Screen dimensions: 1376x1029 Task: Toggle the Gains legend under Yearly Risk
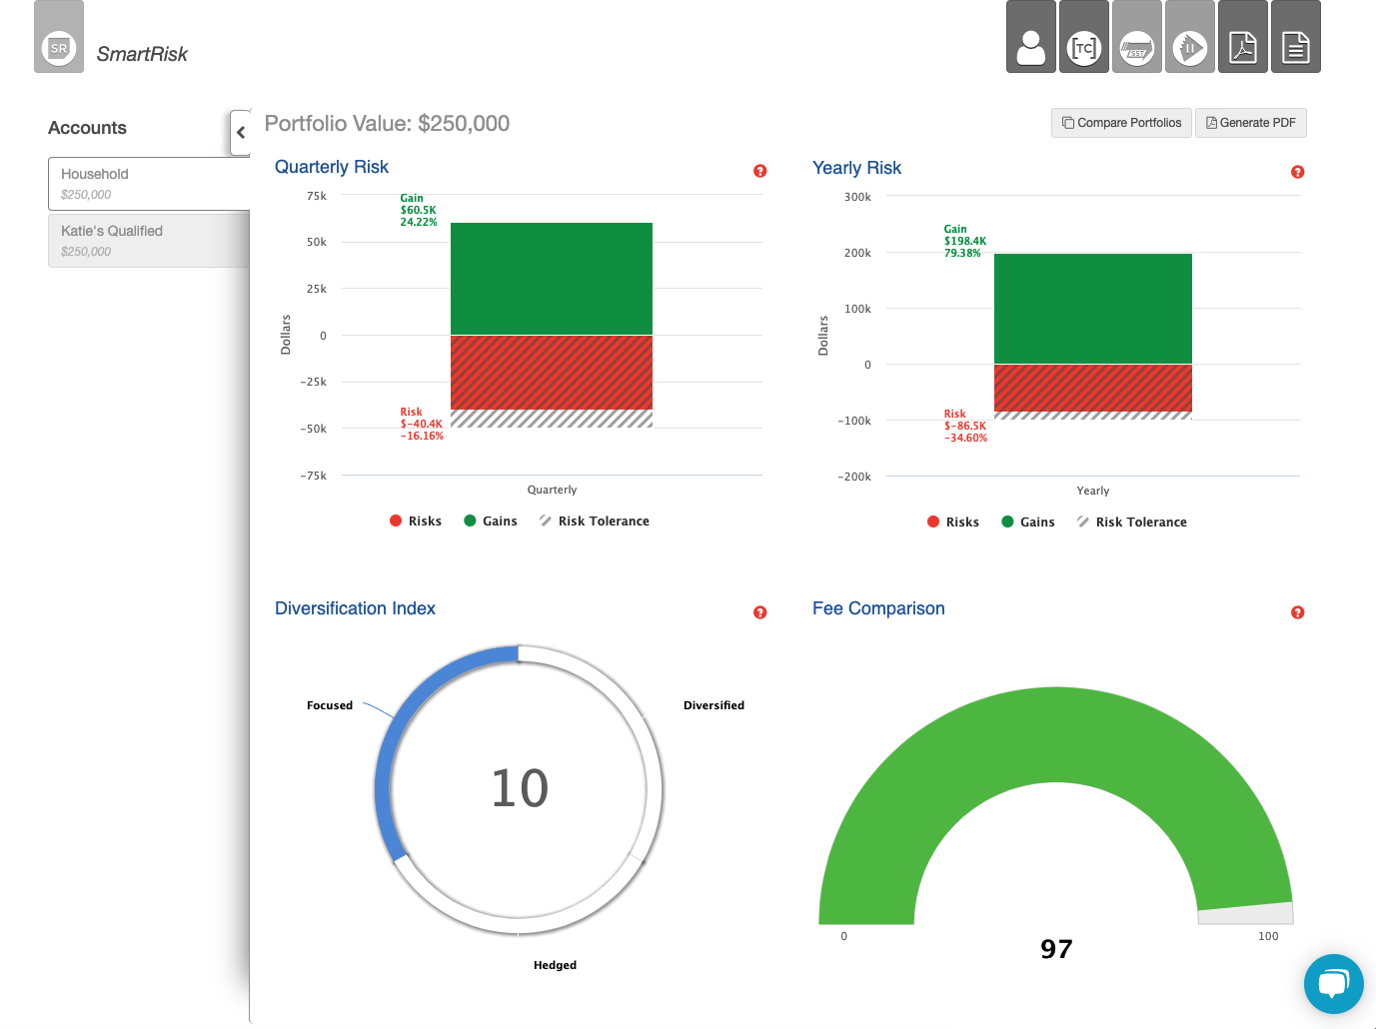pos(1028,521)
